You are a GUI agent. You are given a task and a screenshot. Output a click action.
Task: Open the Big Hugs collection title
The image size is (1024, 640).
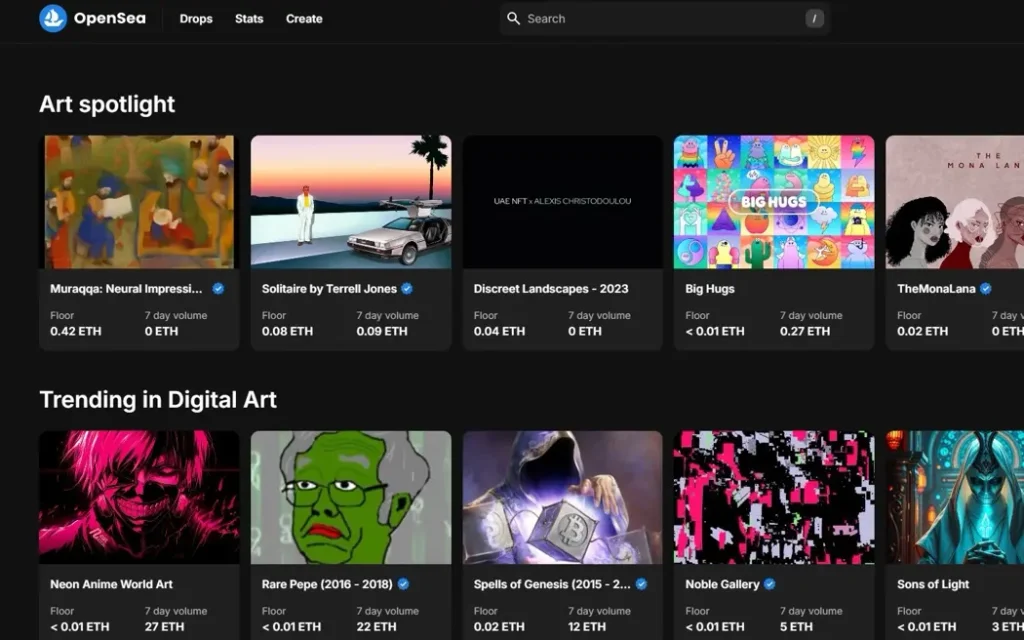[710, 289]
